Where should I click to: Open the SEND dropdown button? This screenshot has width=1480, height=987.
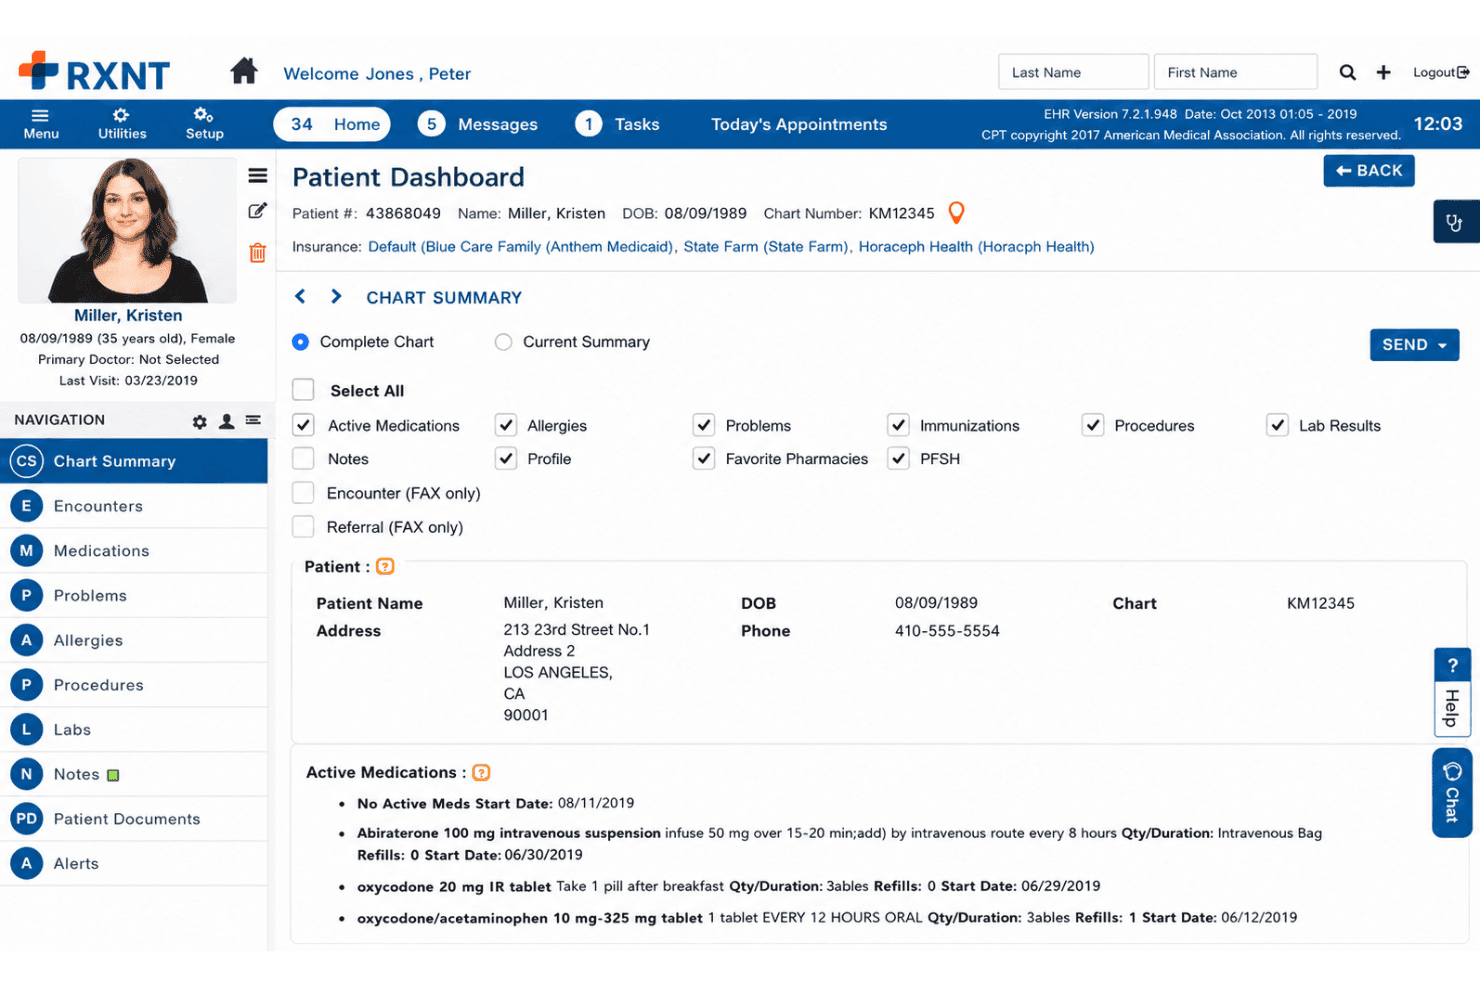click(x=1414, y=345)
